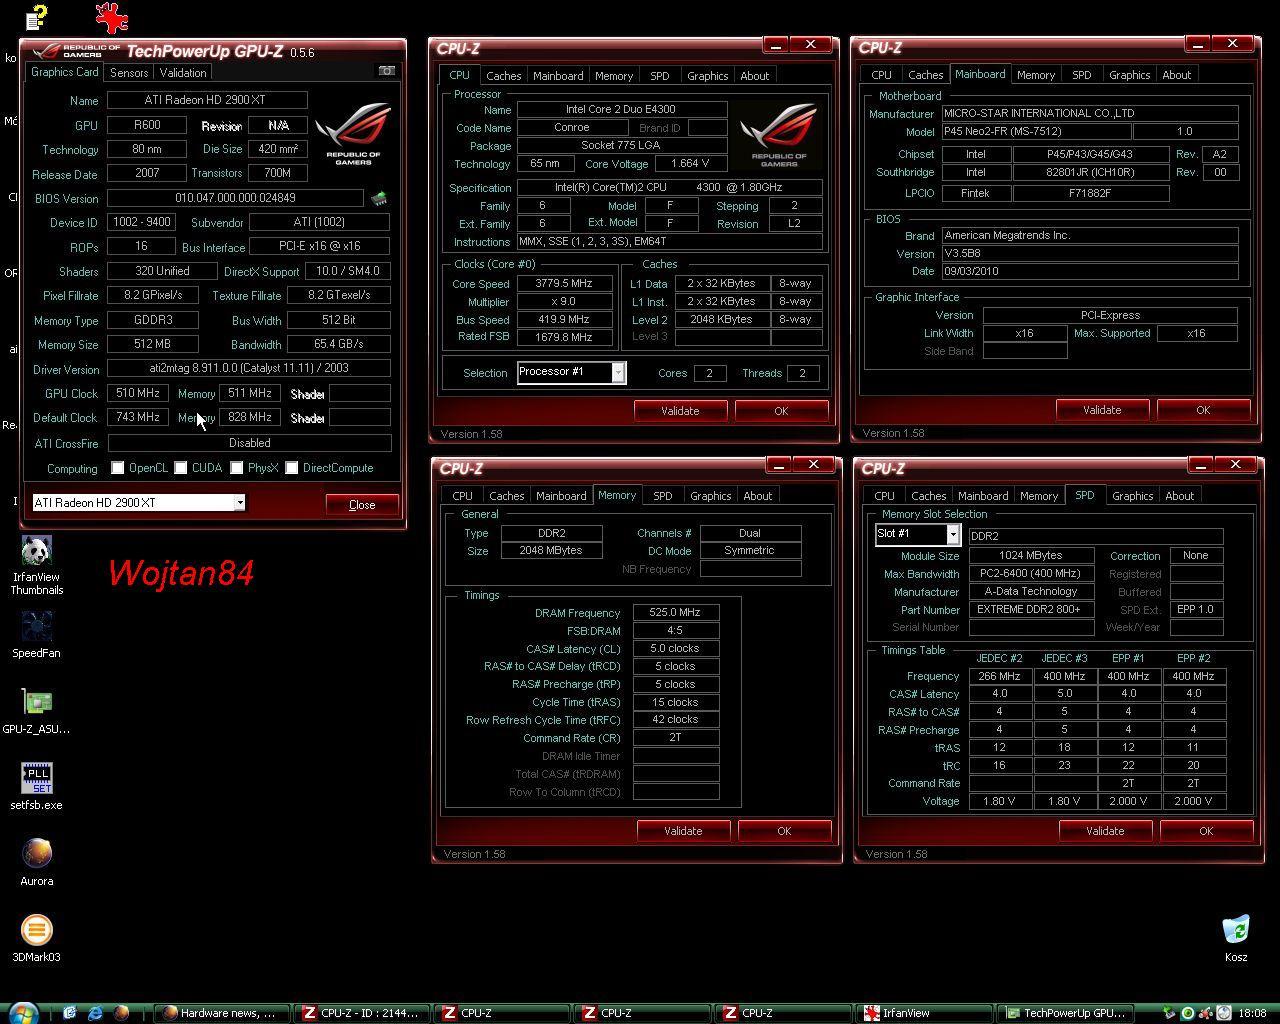Open the GPU-Z_ASUS desktop shortcut

36,711
